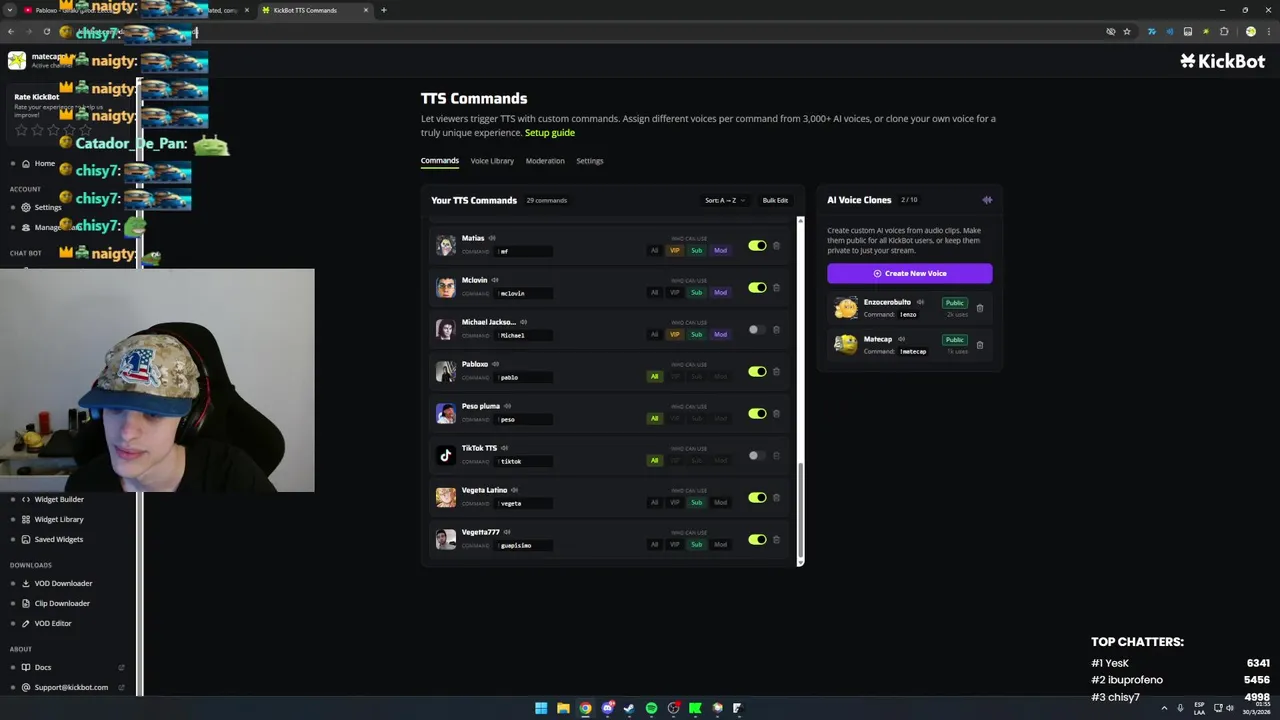Viewport: 1280px width, 720px height.
Task: Open the Clip Downloader page
Action: click(62, 603)
